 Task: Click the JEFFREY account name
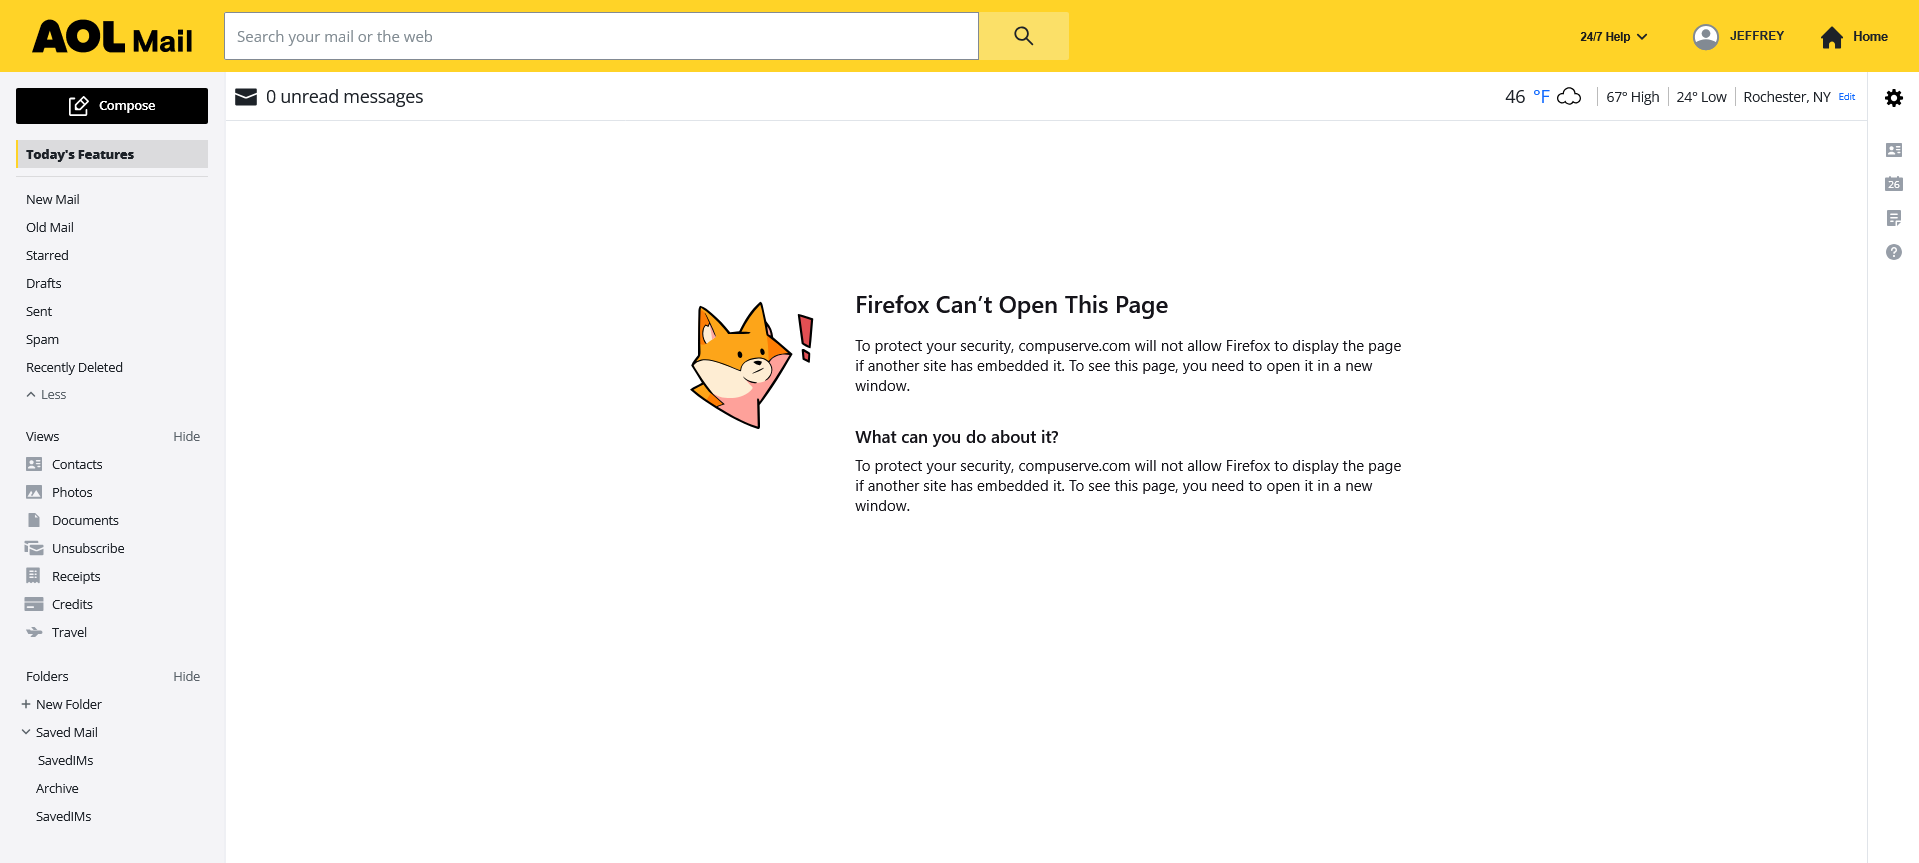click(1757, 36)
